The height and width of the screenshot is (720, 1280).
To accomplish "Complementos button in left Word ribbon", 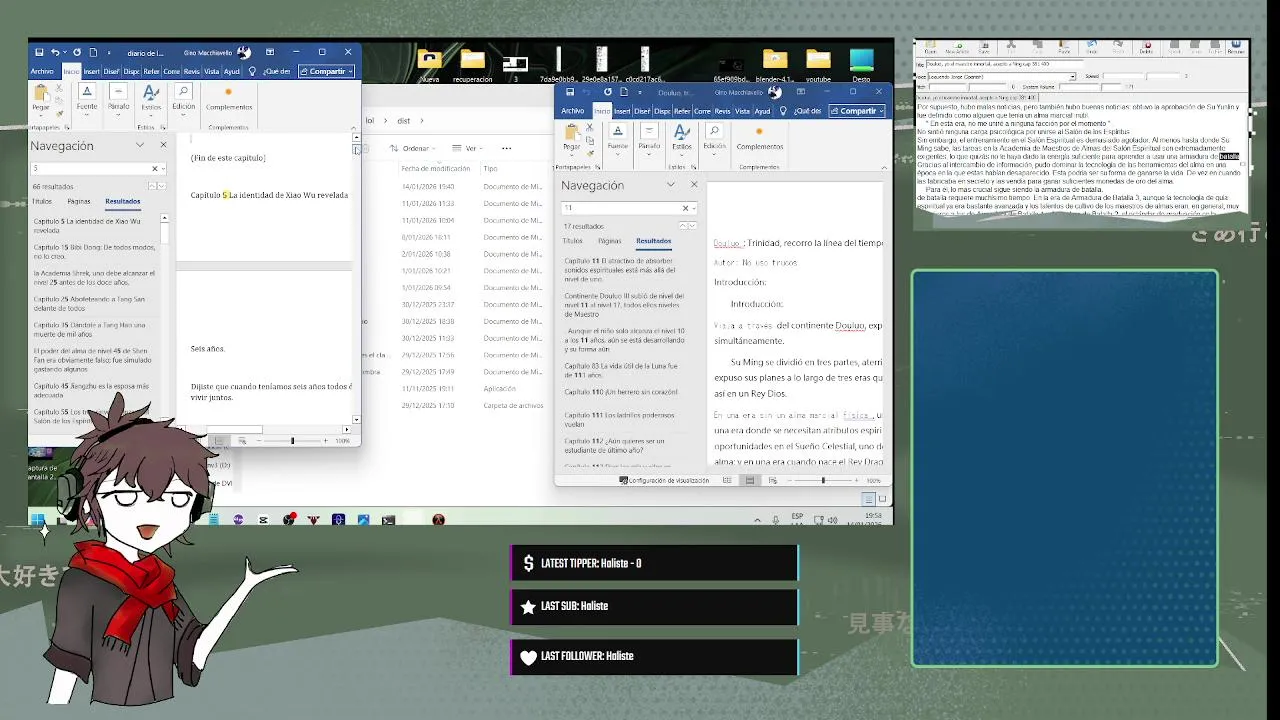I will coord(229,98).
